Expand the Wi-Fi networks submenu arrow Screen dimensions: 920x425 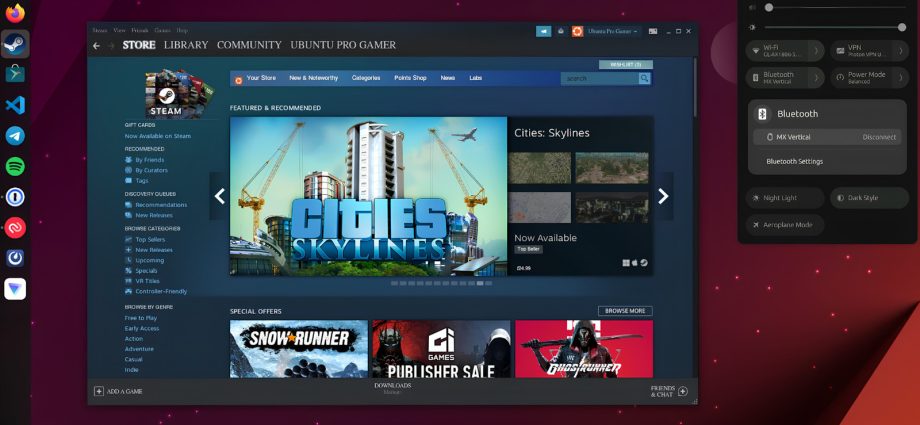816,50
